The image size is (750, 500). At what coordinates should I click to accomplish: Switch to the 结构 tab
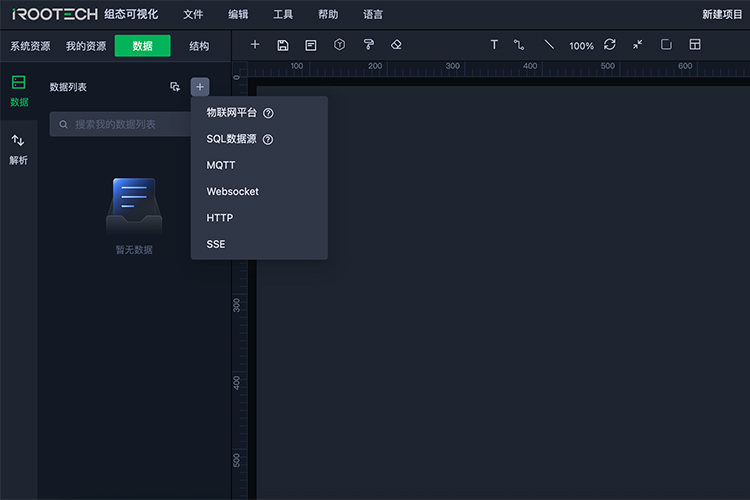[199, 46]
